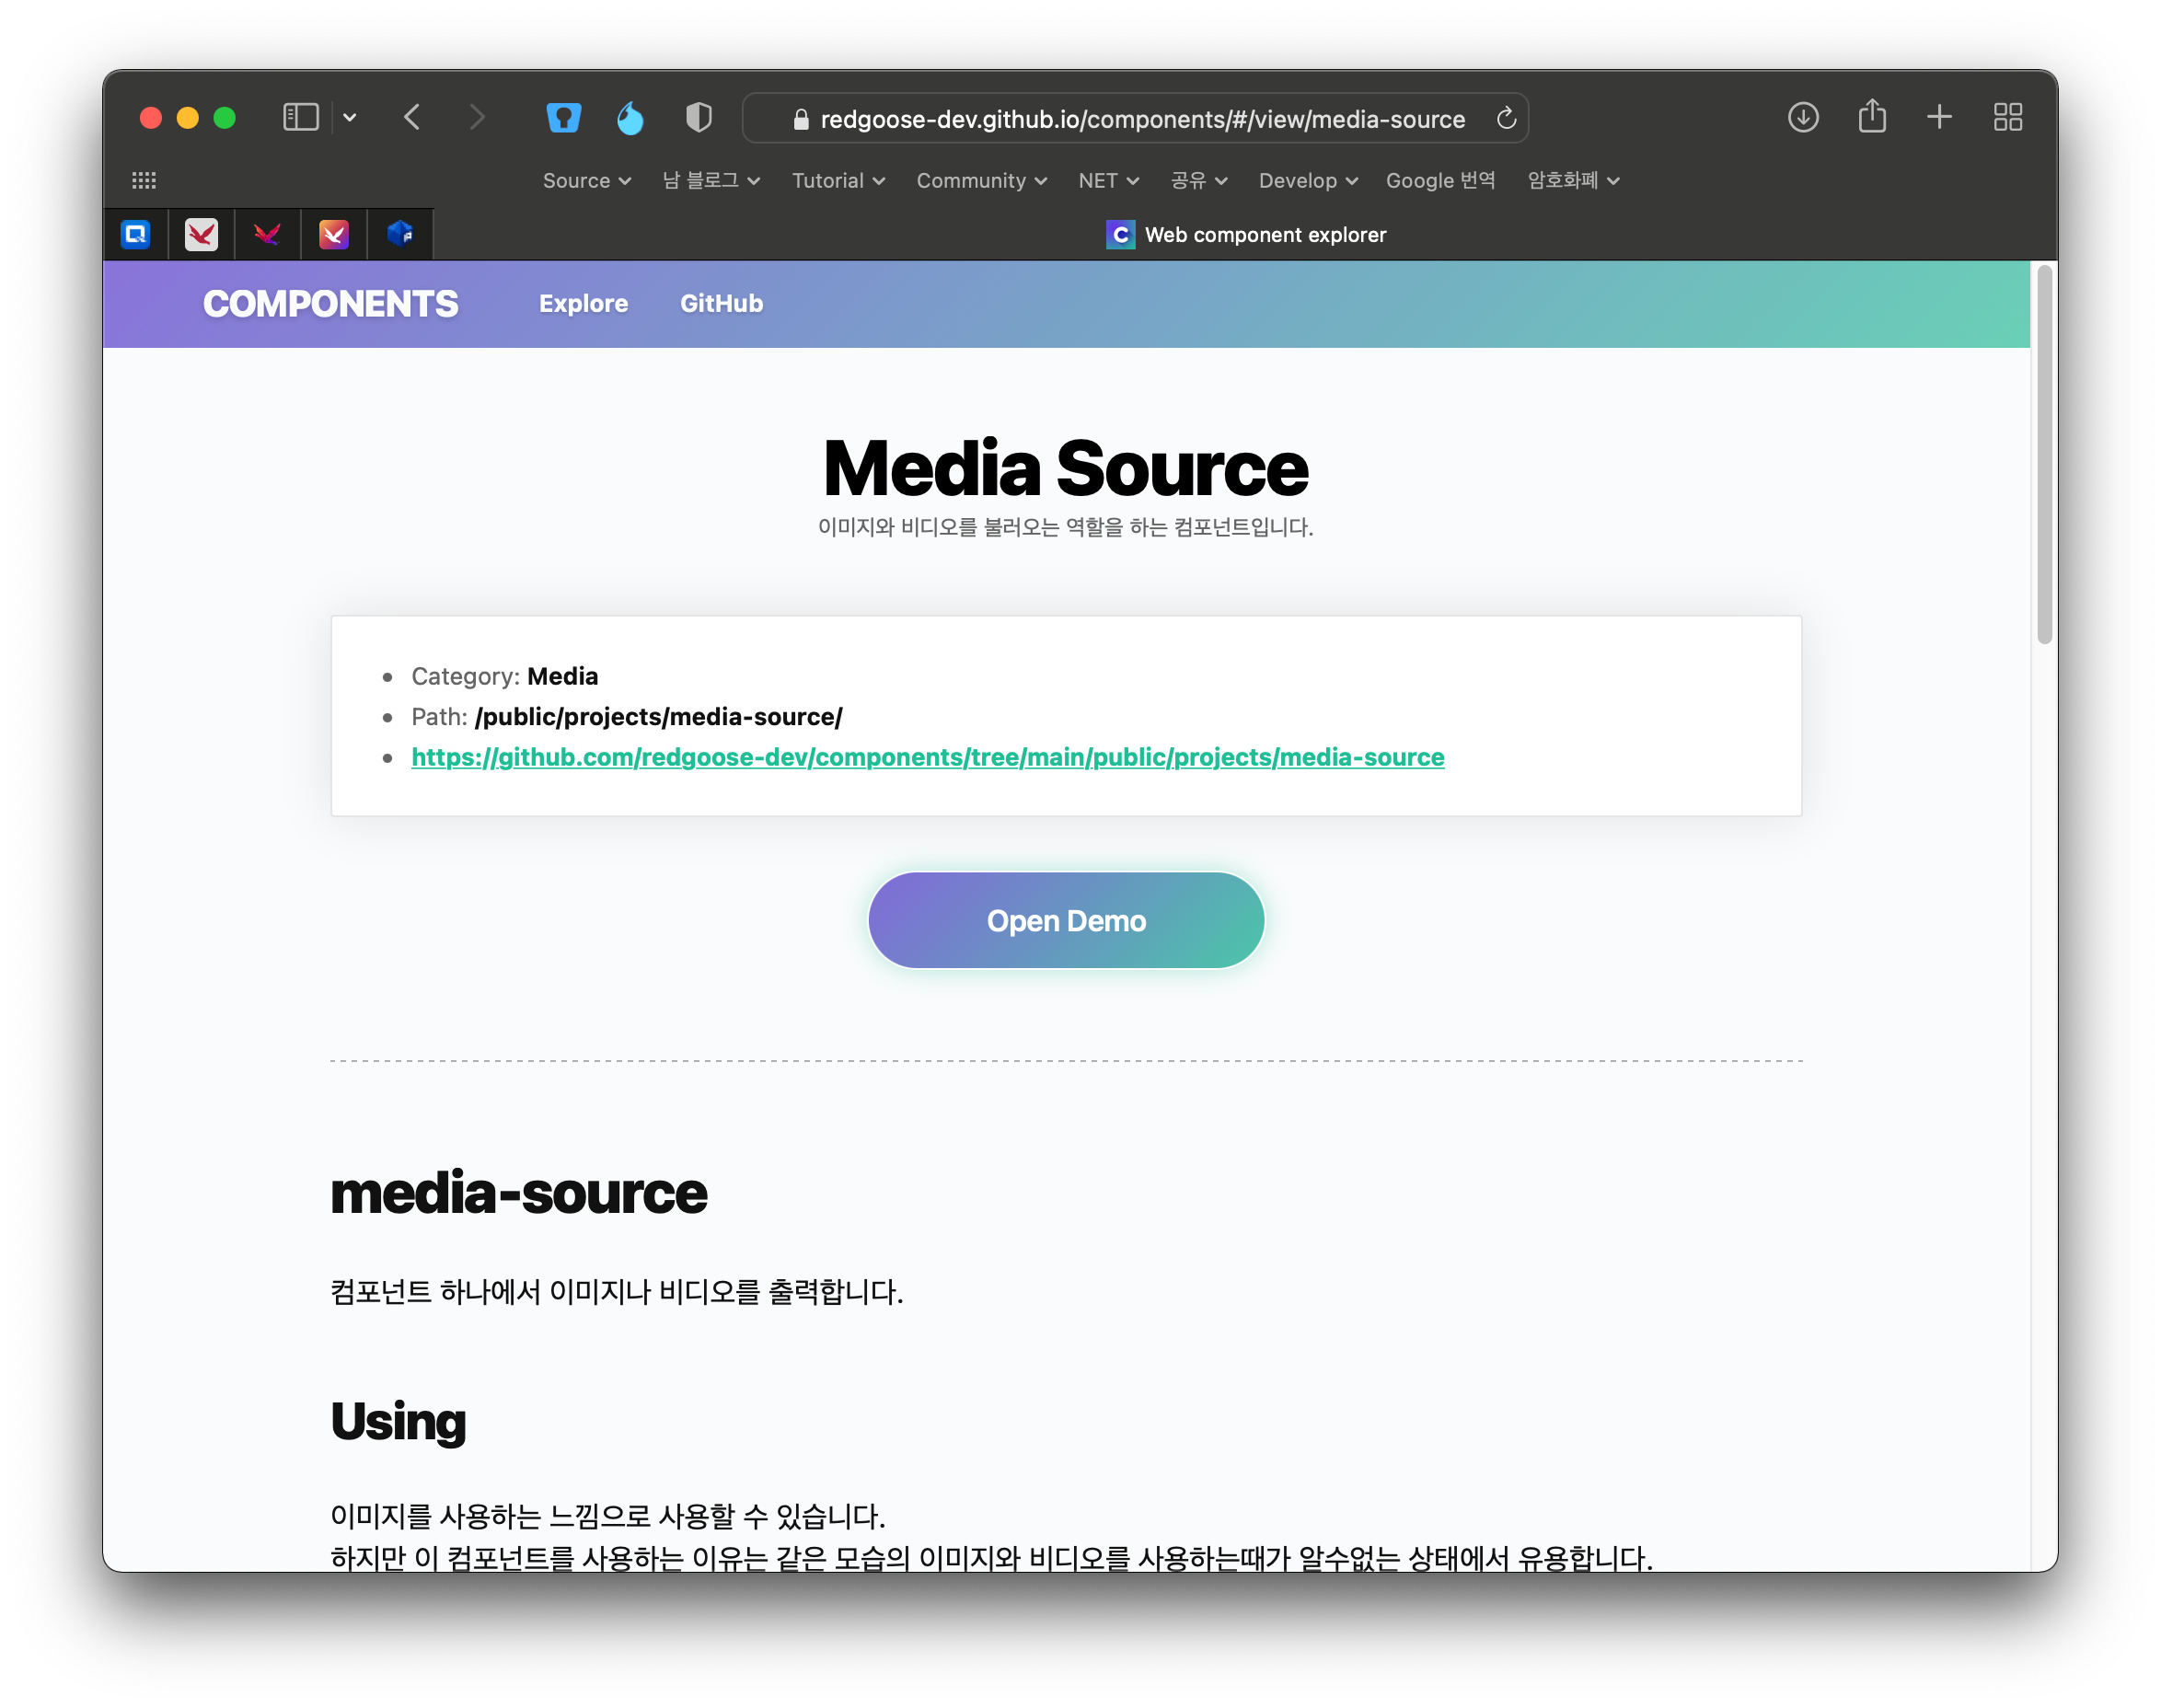
Task: Open the Tutorial menu in the bookmarks bar
Action: [x=837, y=181]
